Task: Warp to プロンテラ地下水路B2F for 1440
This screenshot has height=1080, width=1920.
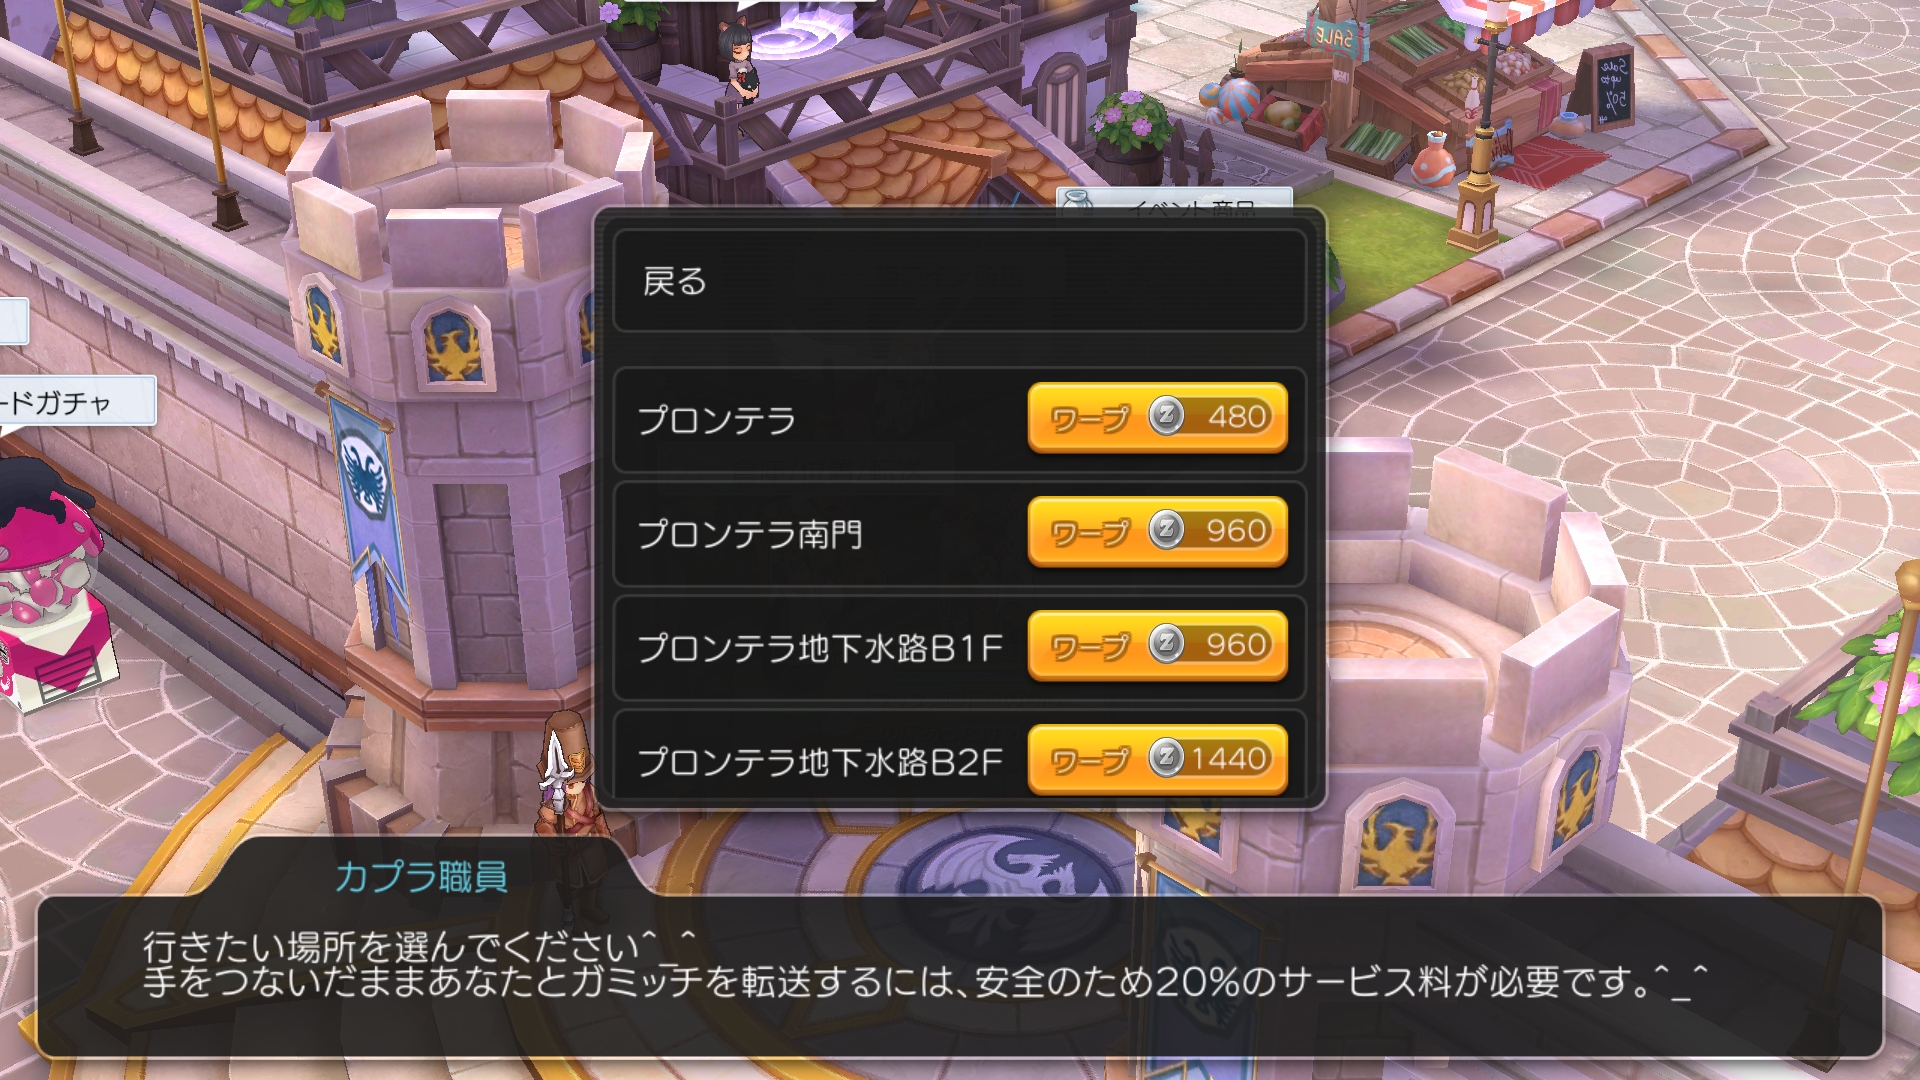Action: click(x=1157, y=760)
